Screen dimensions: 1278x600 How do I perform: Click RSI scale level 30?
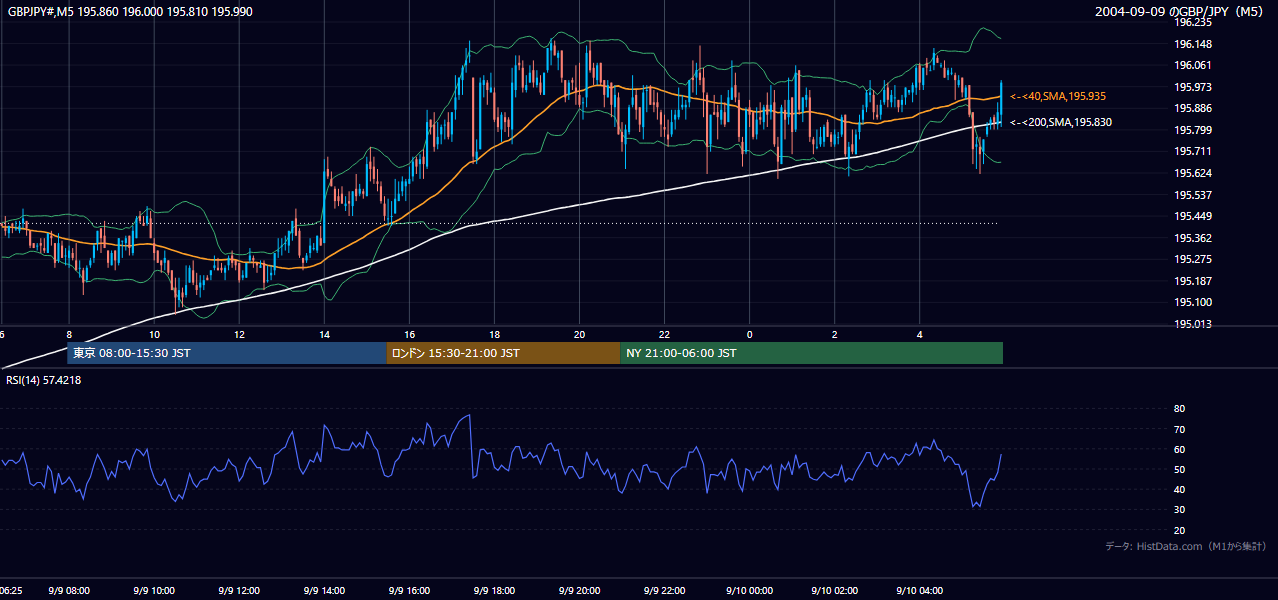click(x=1179, y=510)
